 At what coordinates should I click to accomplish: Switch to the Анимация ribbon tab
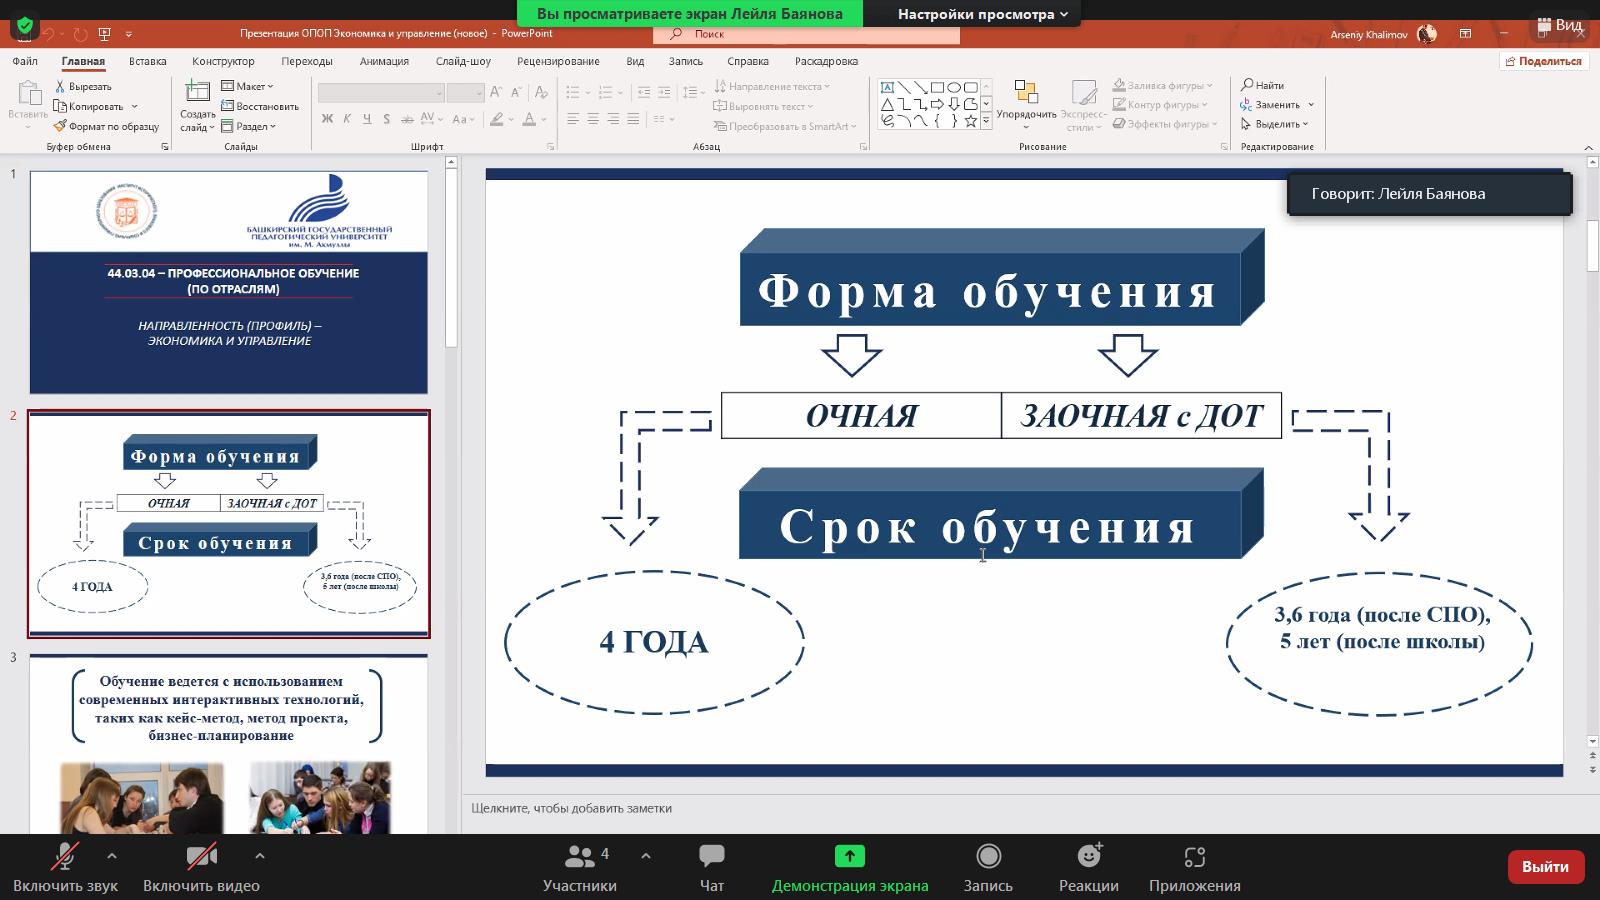(384, 61)
